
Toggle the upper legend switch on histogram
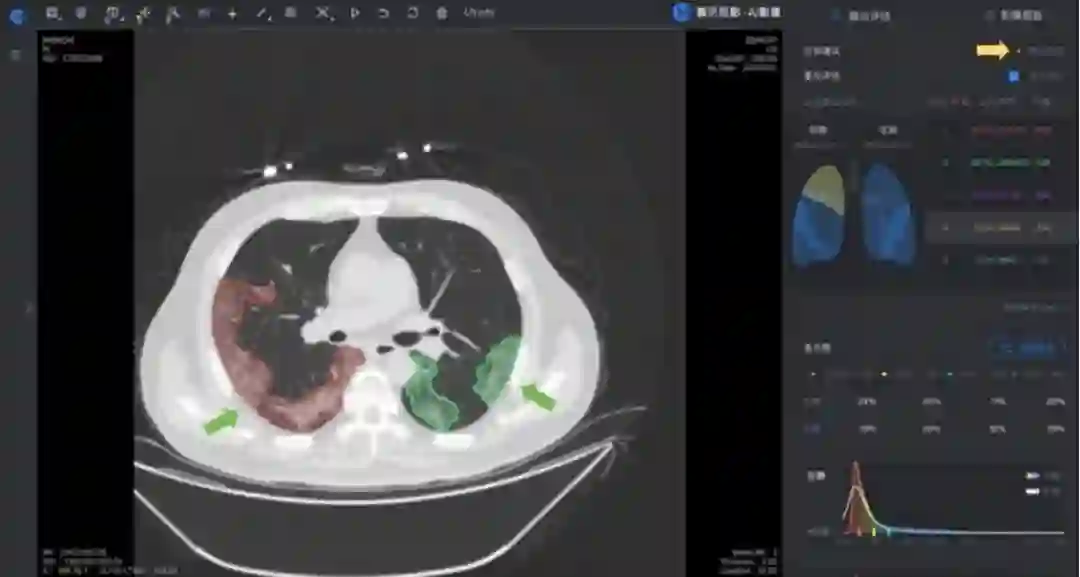[1033, 476]
